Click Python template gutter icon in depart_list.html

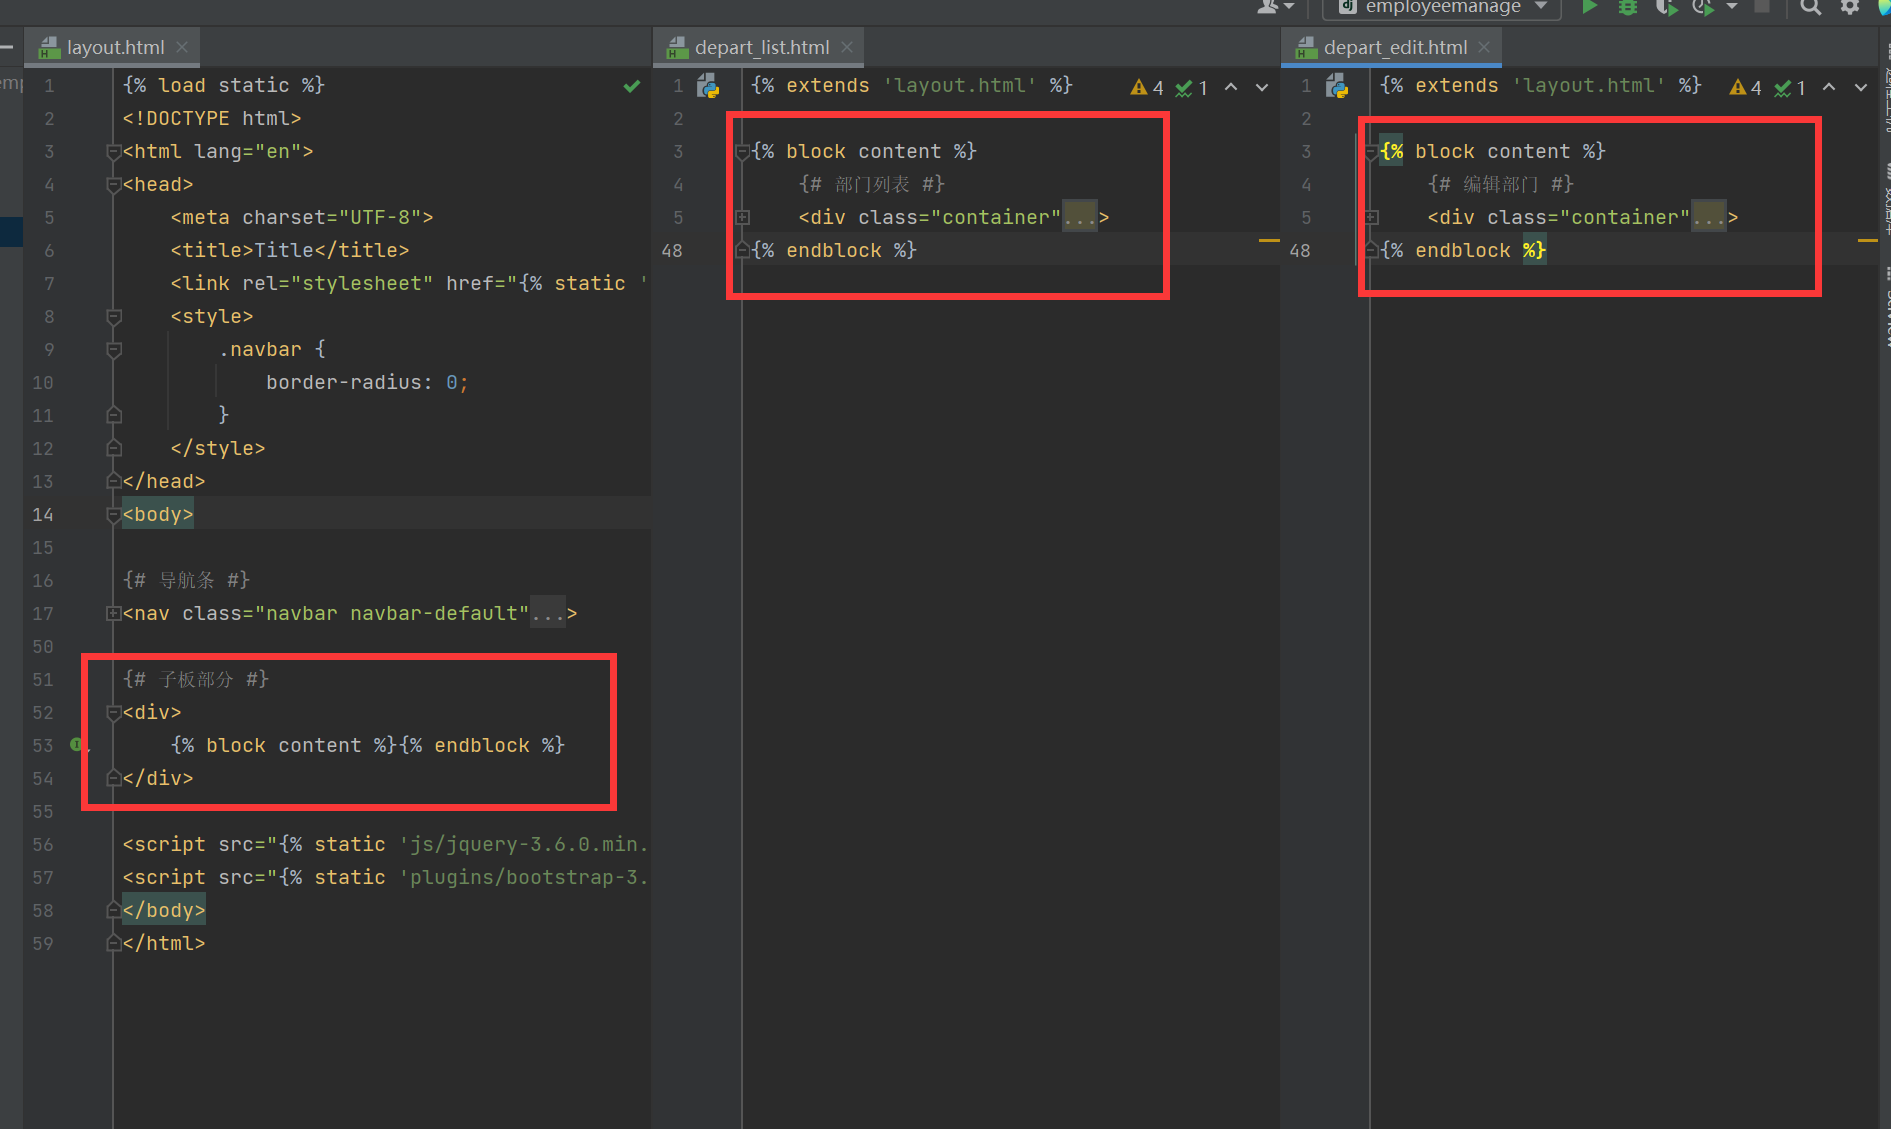pyautogui.click(x=708, y=86)
